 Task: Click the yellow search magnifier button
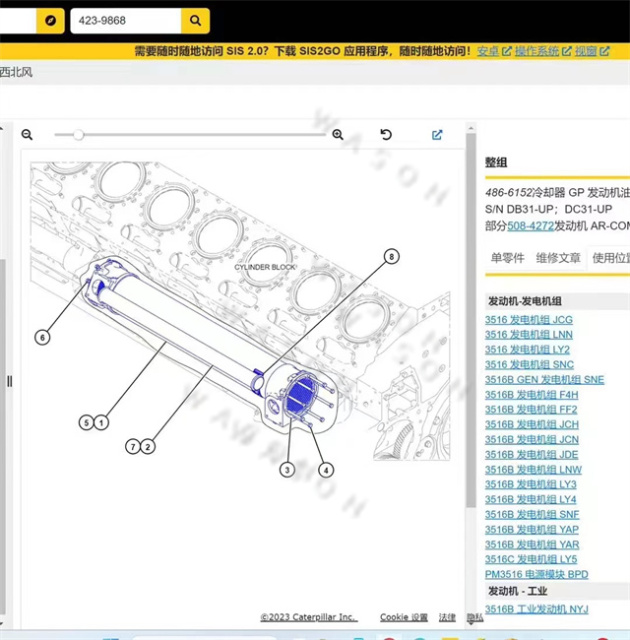[x=196, y=20]
